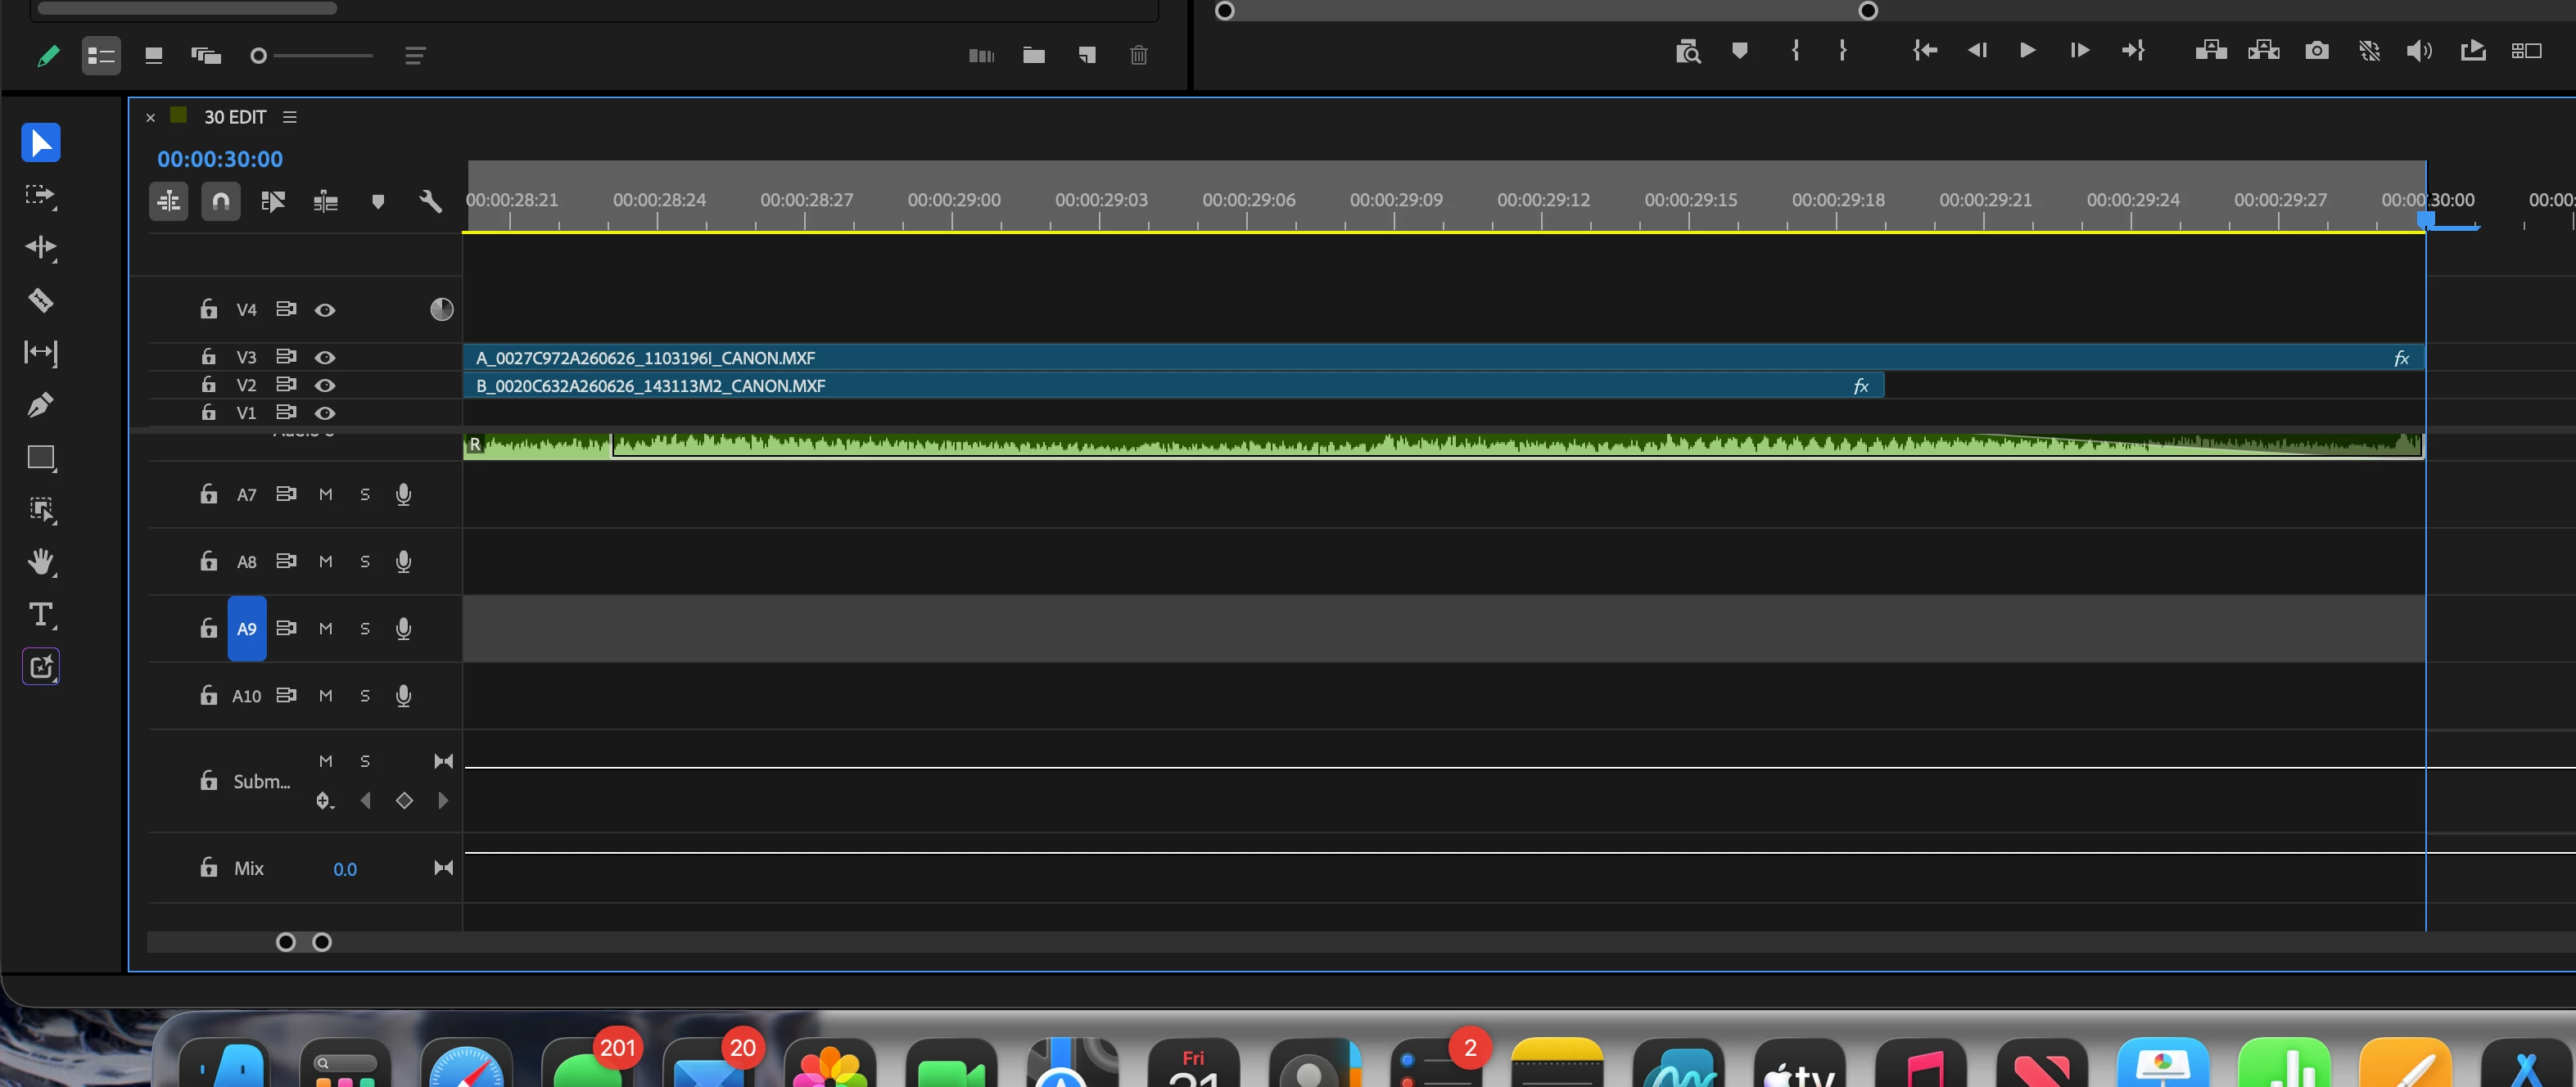Viewport: 2576px width, 1087px height.
Task: Switch Project panel to icon view
Action: (x=153, y=55)
